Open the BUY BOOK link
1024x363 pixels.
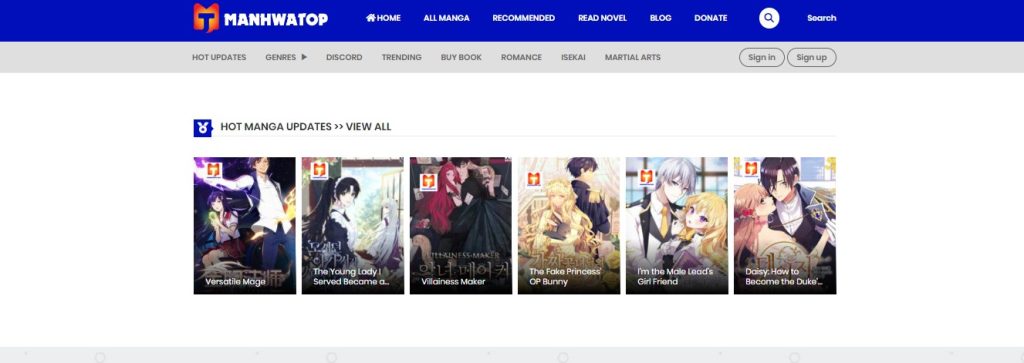tap(461, 57)
